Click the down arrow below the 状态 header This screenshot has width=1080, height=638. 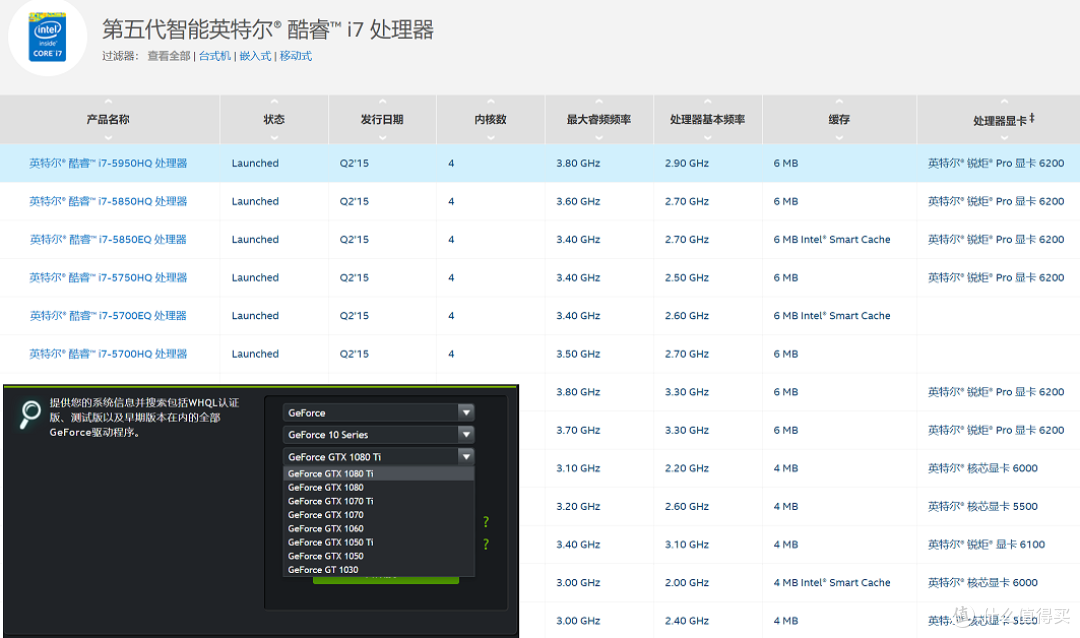point(274,137)
